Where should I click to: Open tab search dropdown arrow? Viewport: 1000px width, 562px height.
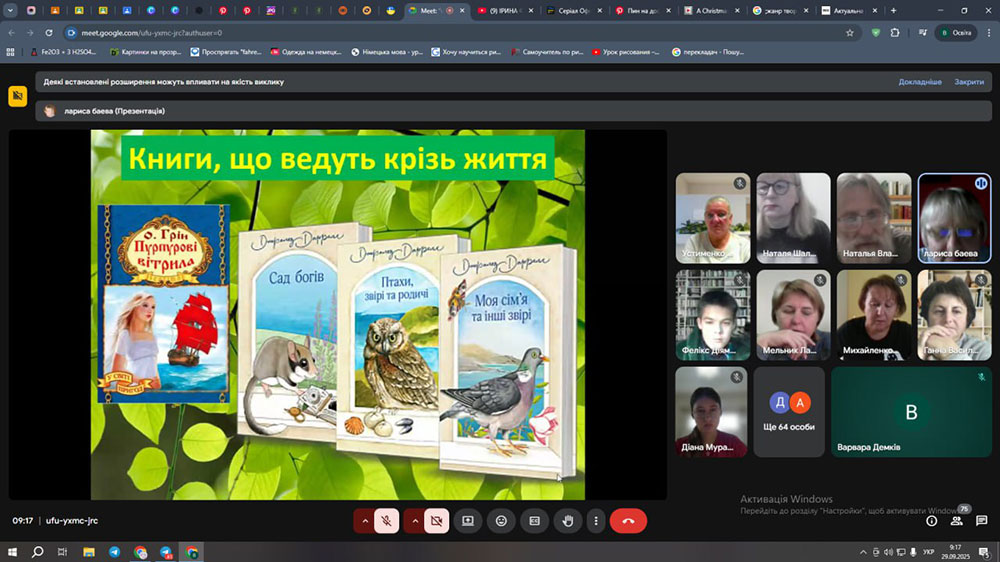click(10, 10)
